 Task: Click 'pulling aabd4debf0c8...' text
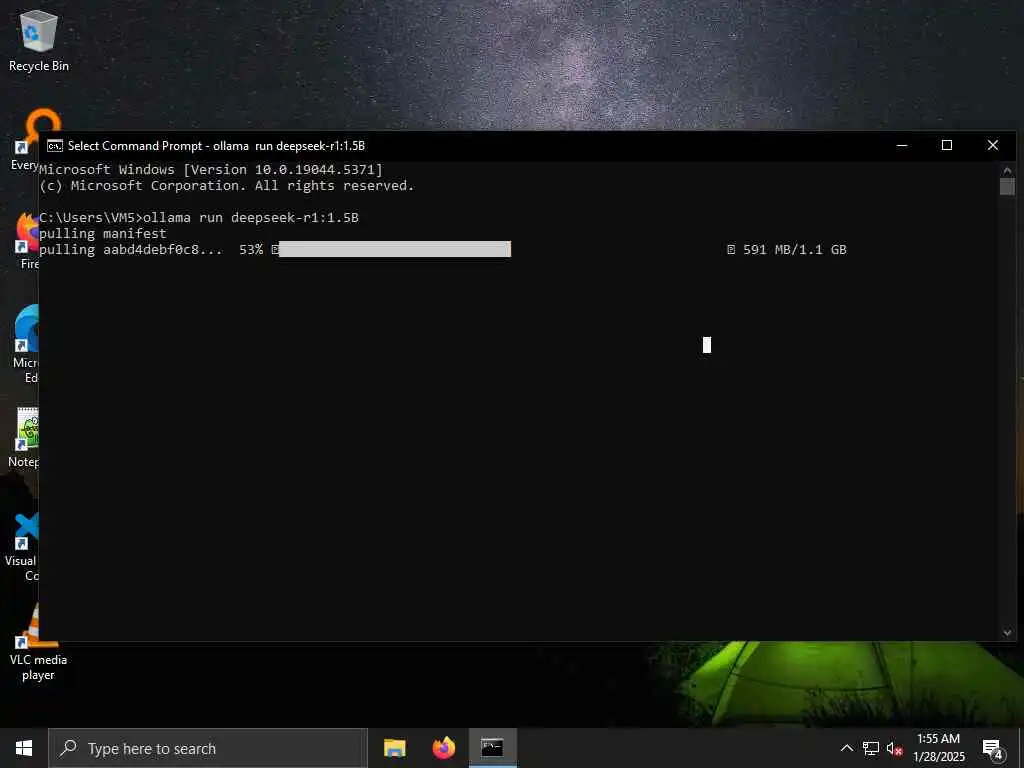coord(131,249)
